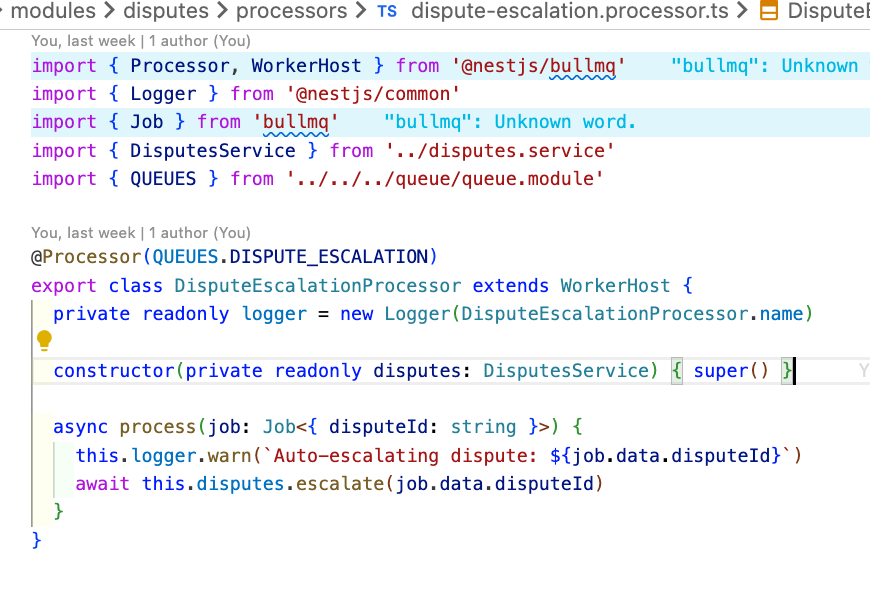870x596 pixels.
Task: Click the 'Auto-escalating dispute:' template string
Action: pos(406,456)
